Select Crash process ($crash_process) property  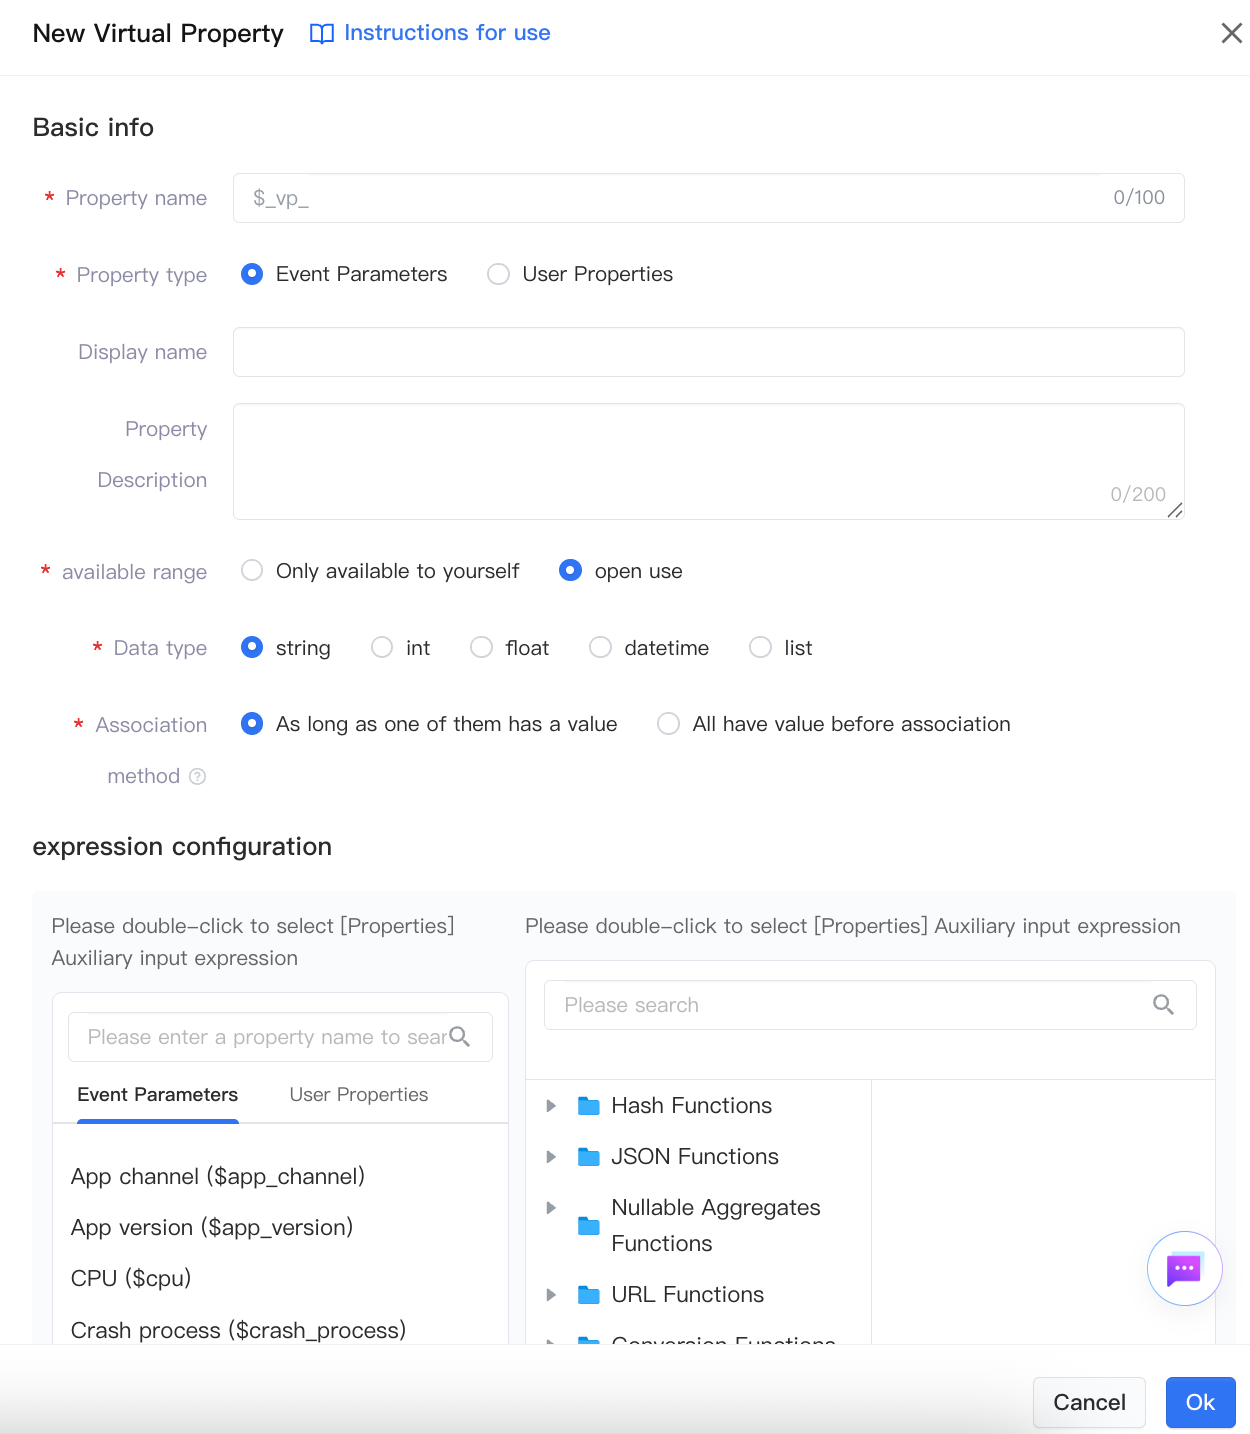click(x=239, y=1331)
